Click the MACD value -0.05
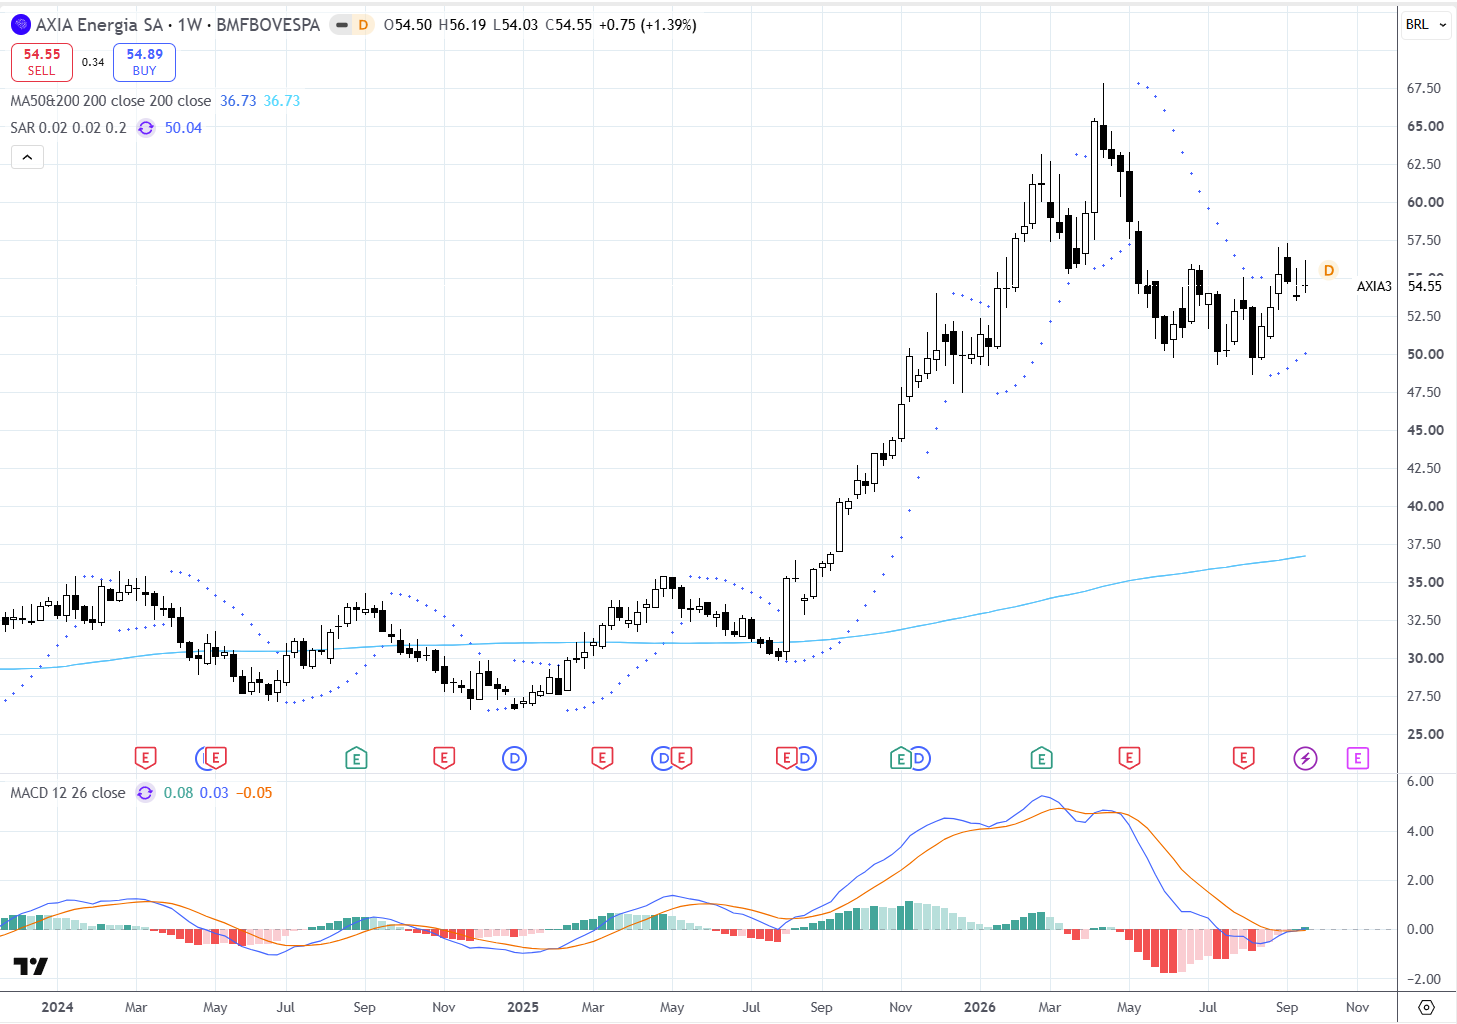 [254, 793]
